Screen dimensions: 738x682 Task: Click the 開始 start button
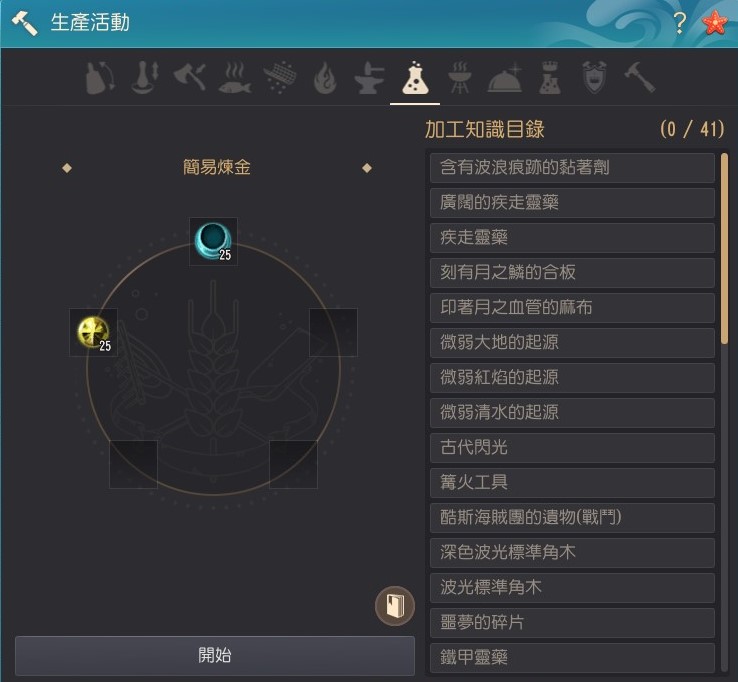point(215,655)
